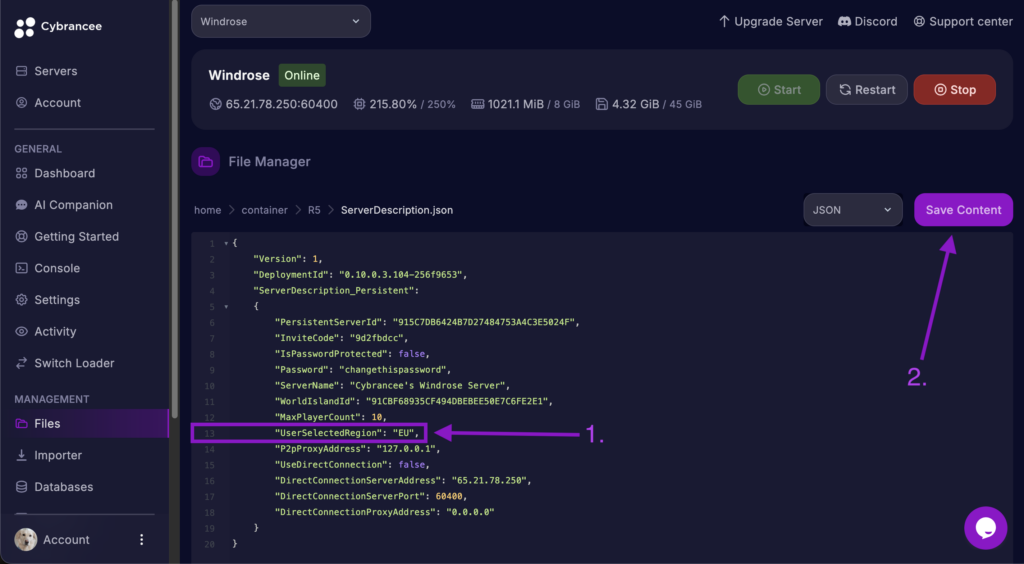
Task: Open Dashboard from the sidebar
Action: (65, 173)
